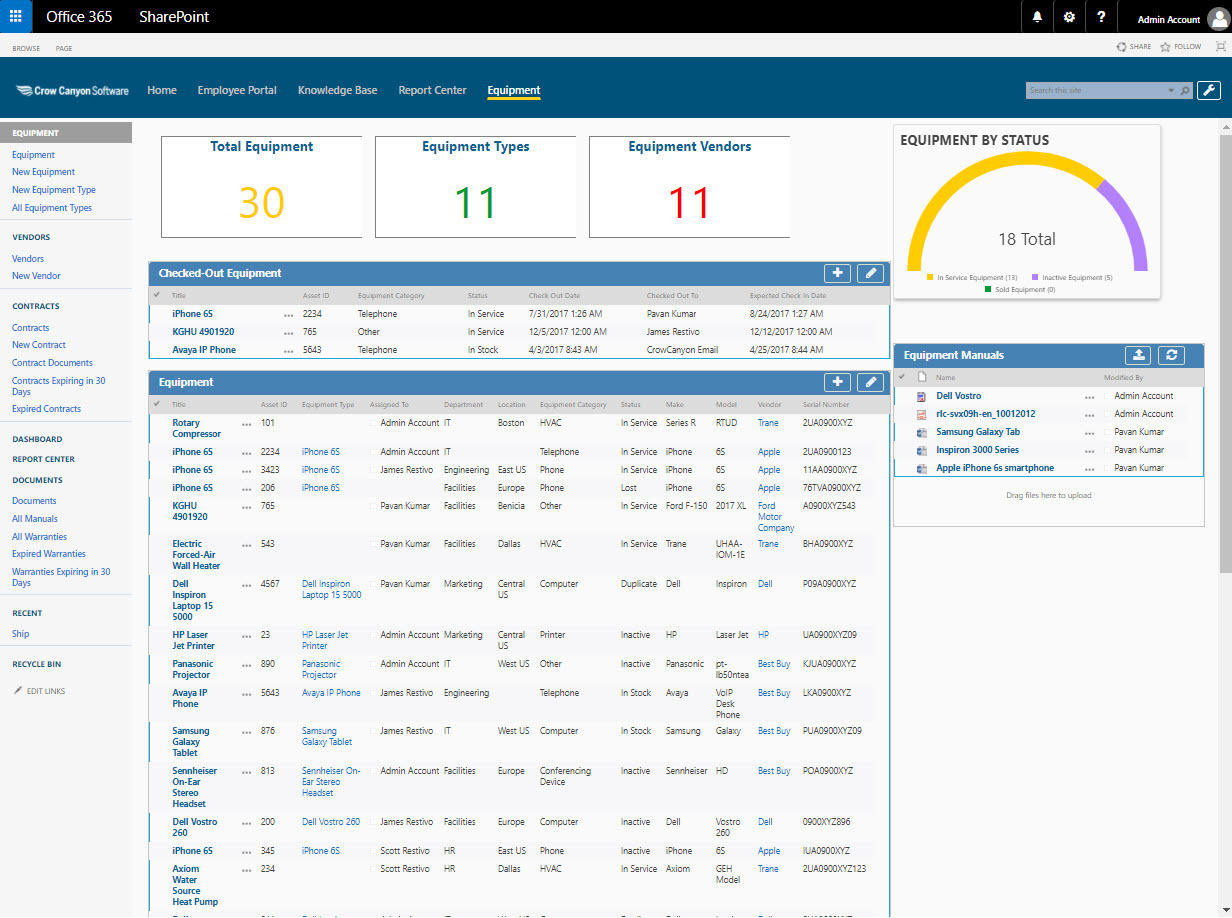Open ellipsis menu for checked-out iPhone 6S
This screenshot has height=918, width=1232.
(289, 314)
